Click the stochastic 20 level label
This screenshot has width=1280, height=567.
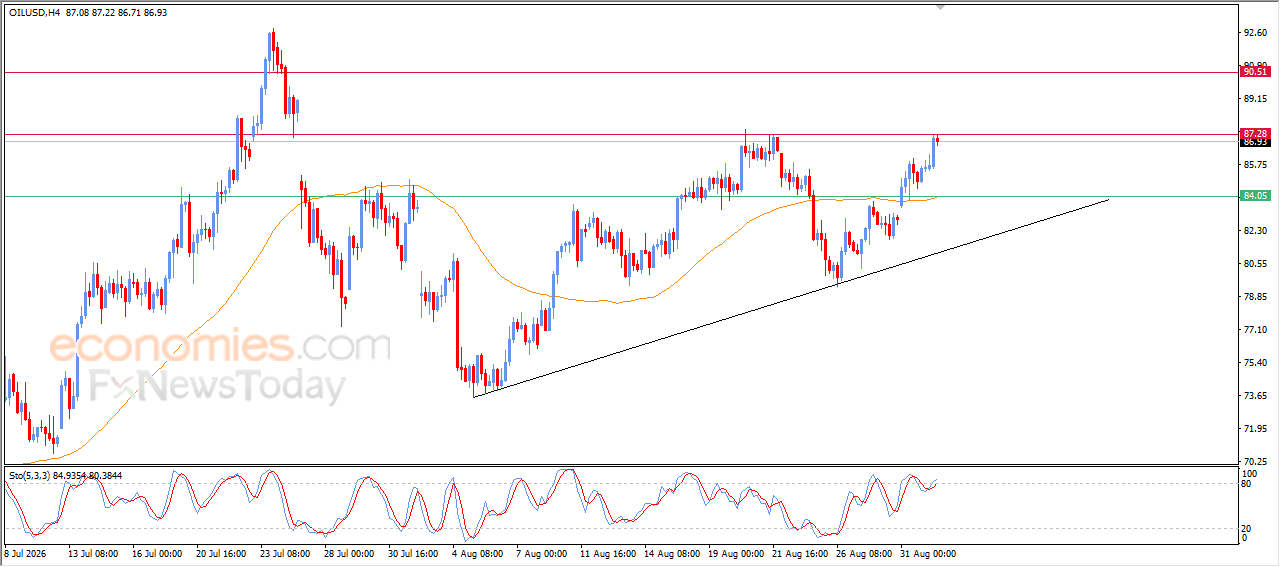pos(1247,528)
